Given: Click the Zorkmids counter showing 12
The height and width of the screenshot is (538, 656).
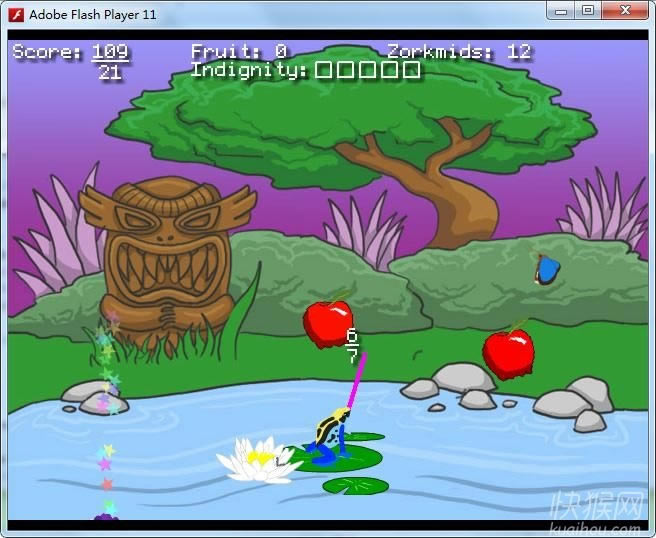Looking at the screenshot, I should click(459, 51).
